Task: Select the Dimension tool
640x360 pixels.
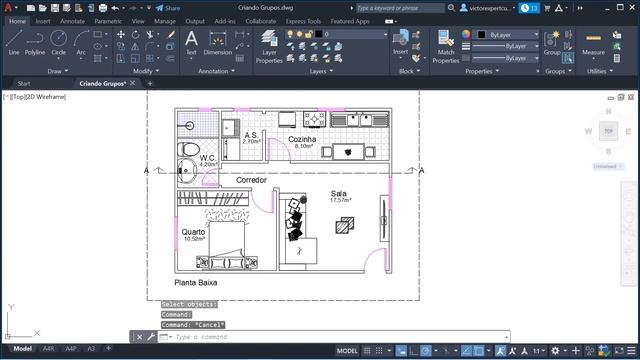Action: pyautogui.click(x=218, y=42)
